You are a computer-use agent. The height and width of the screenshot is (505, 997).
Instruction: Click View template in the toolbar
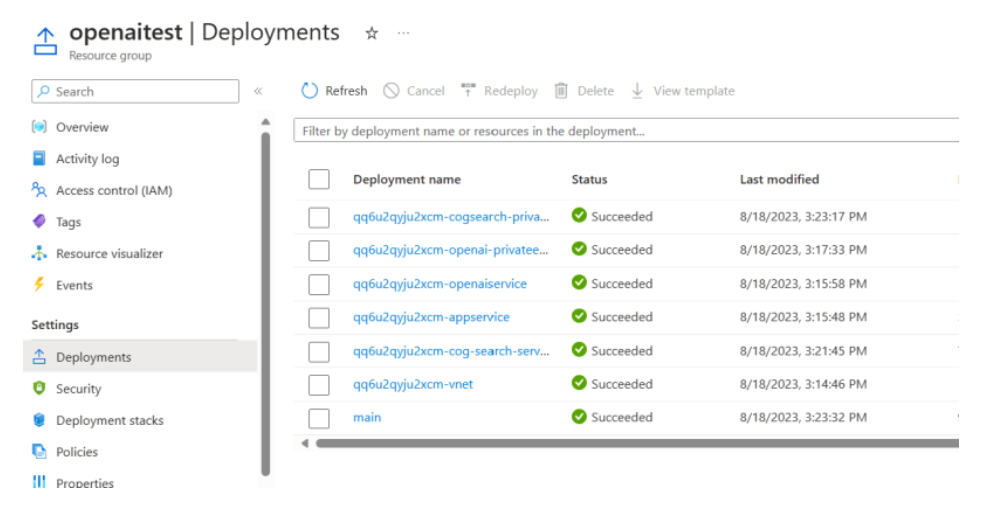click(682, 91)
